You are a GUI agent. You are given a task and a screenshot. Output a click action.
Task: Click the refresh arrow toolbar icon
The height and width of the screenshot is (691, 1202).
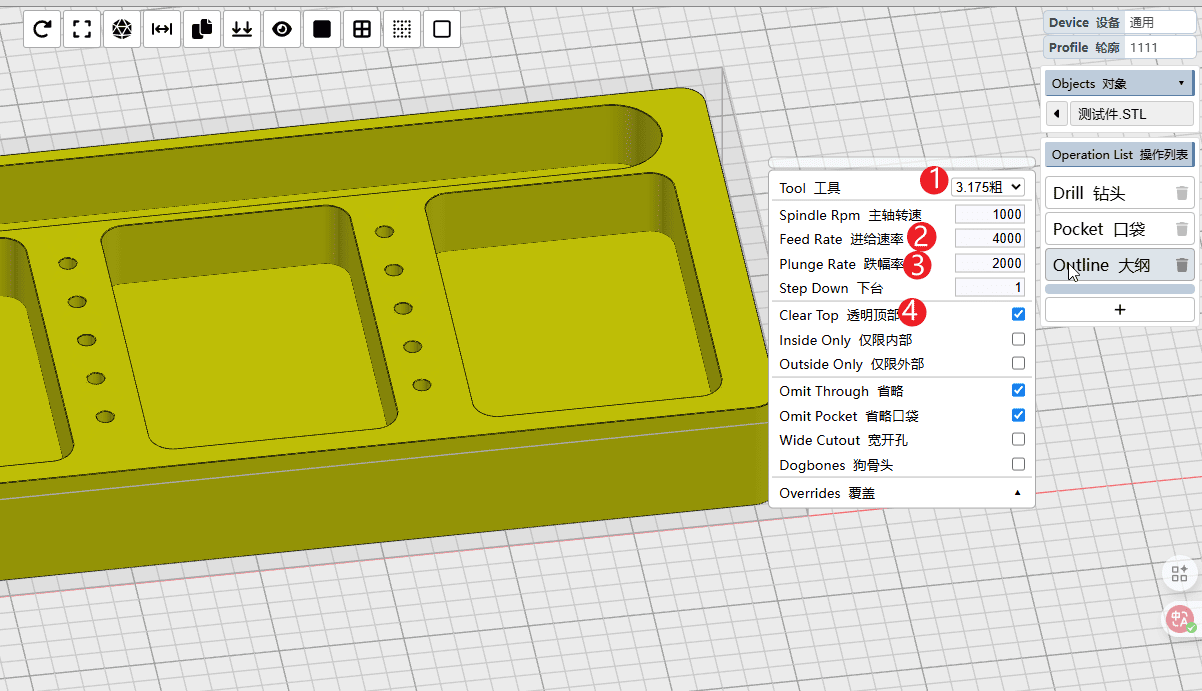pyautogui.click(x=42, y=30)
